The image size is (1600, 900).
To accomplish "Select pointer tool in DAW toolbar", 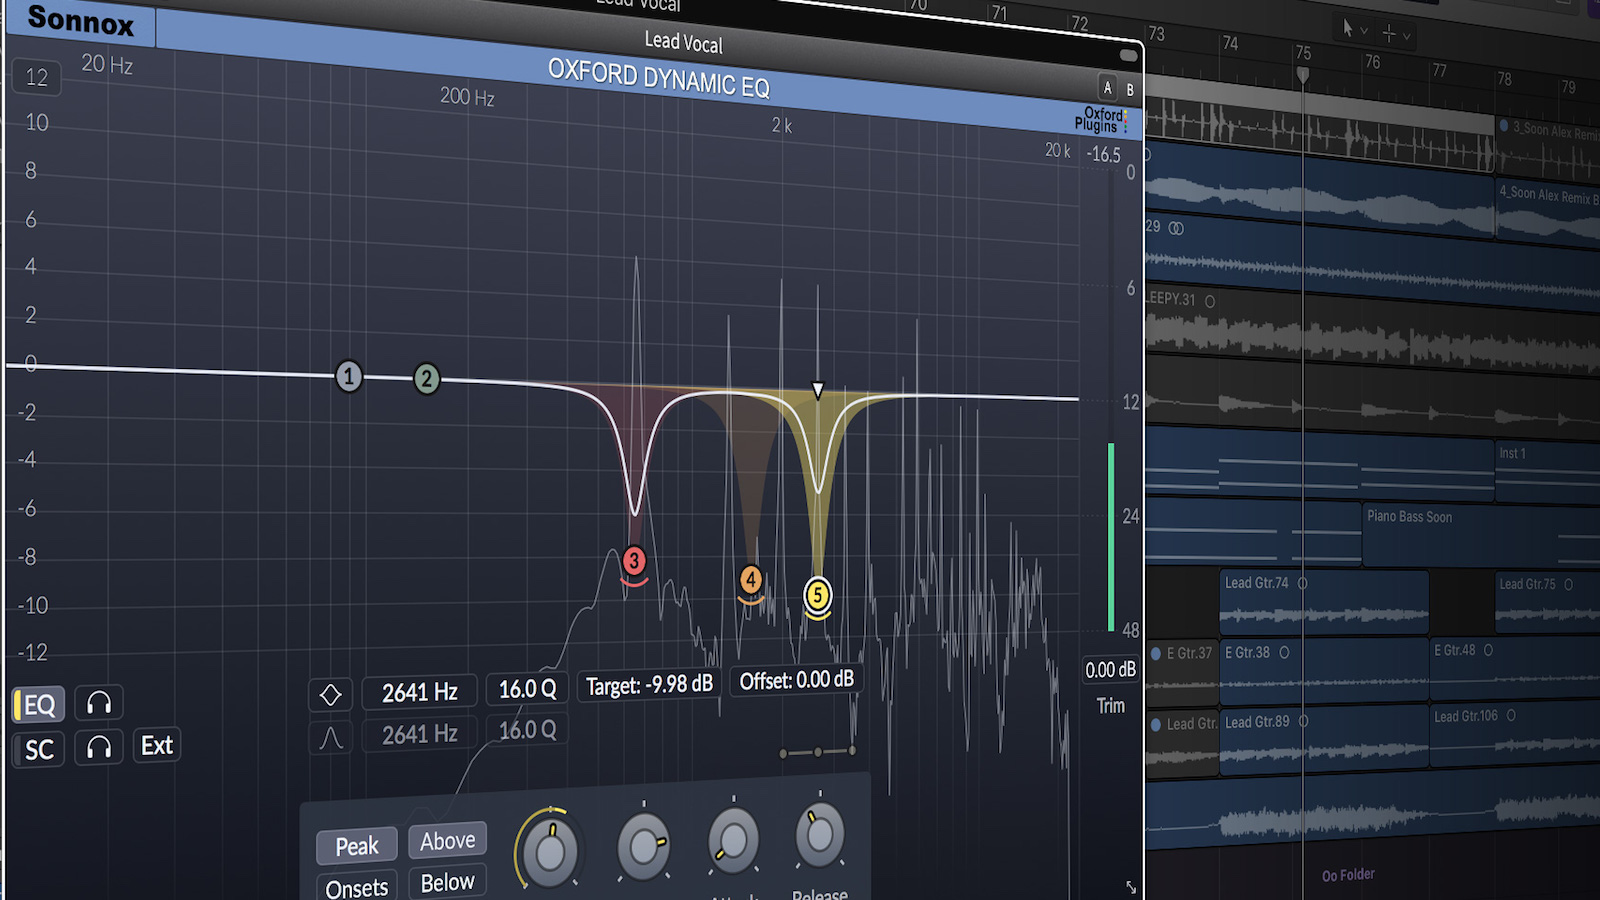I will (1347, 29).
